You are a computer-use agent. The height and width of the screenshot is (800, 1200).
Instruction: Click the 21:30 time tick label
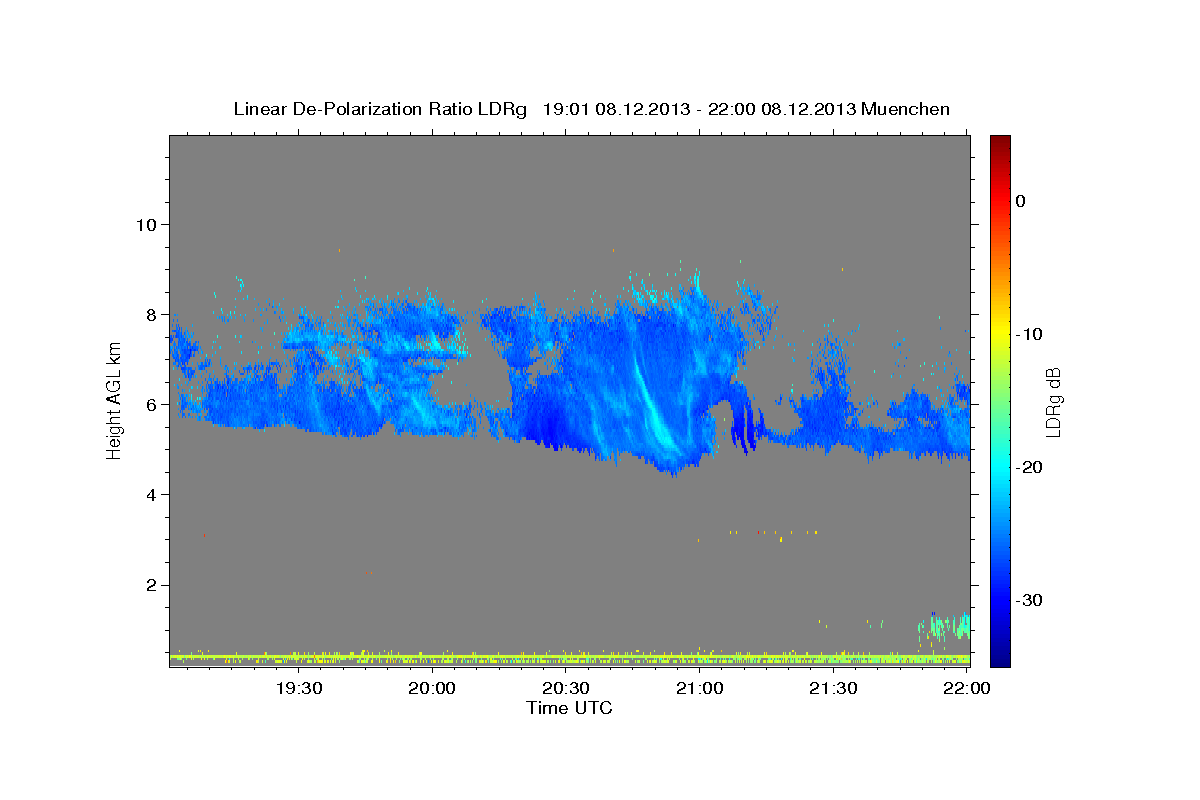(x=833, y=688)
